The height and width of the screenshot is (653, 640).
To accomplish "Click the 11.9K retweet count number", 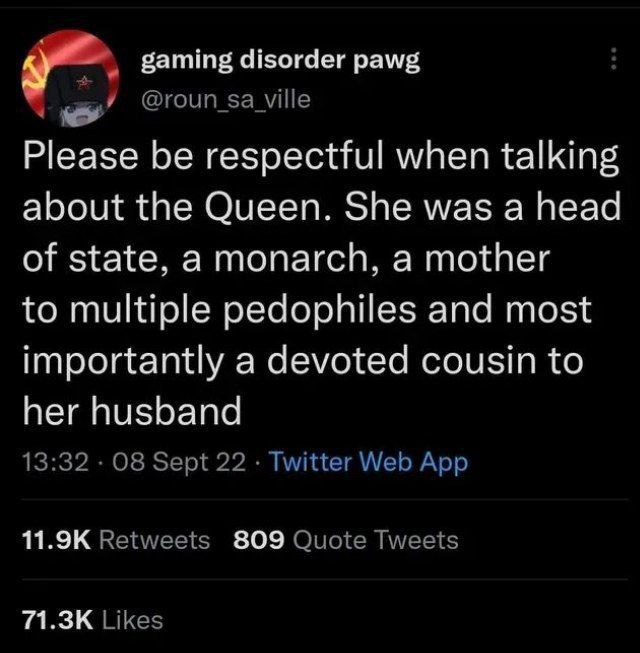I will click(x=57, y=540).
